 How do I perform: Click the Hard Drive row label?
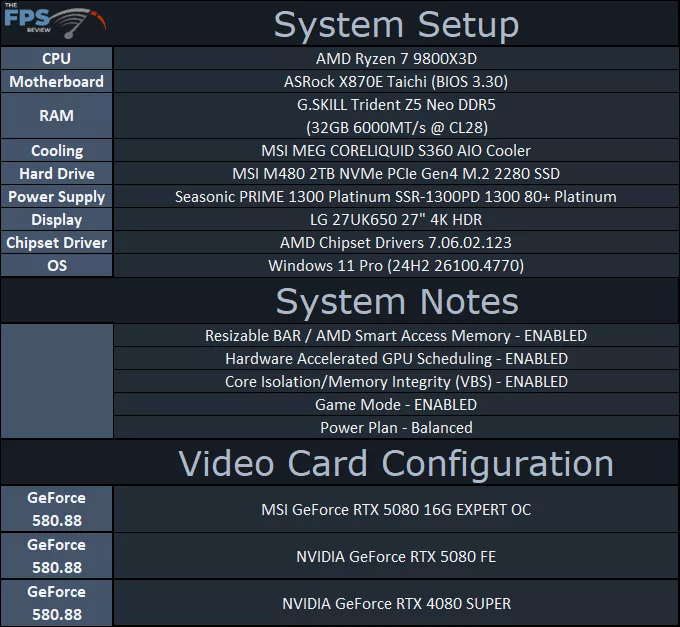[x=56, y=173]
